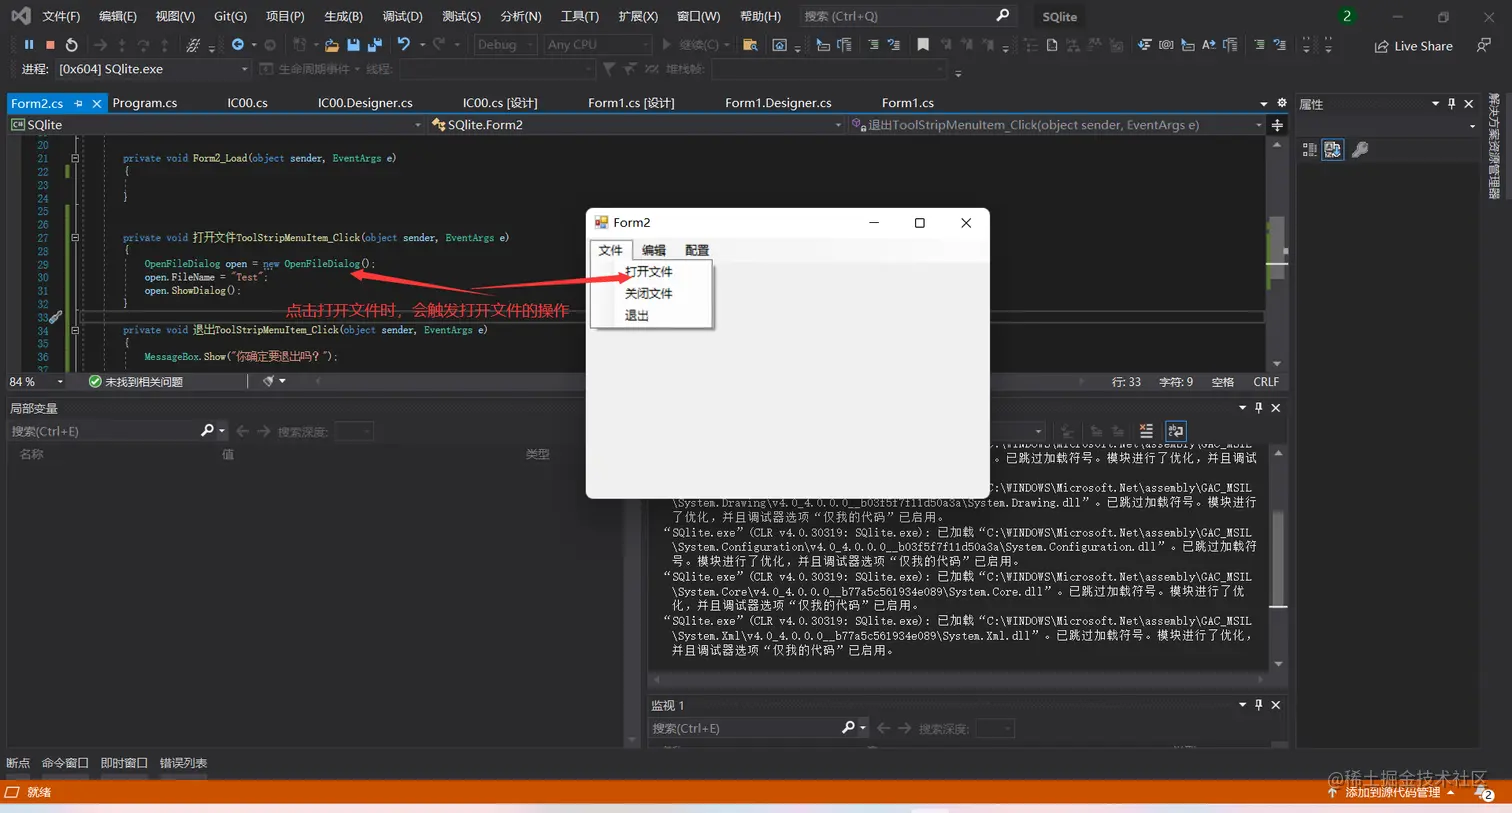Click 添加到源代码管理 in the status bar
This screenshot has width=1512, height=813.
pos(1393,793)
